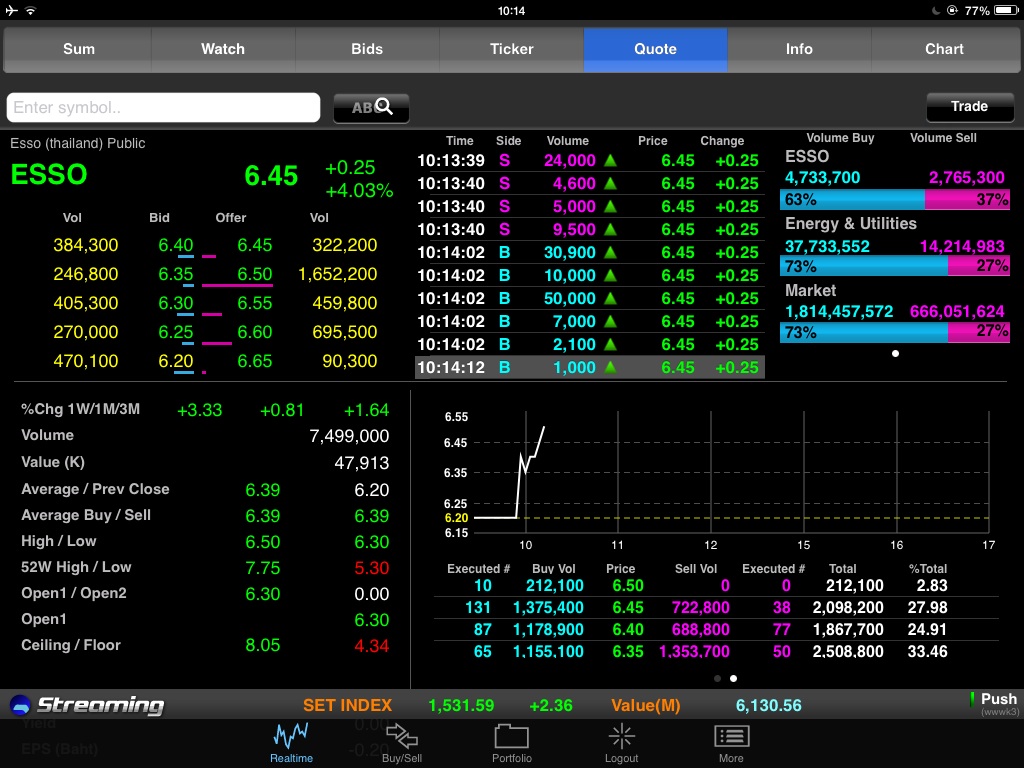Tap the Logout icon
This screenshot has width=1024, height=768.
point(621,738)
